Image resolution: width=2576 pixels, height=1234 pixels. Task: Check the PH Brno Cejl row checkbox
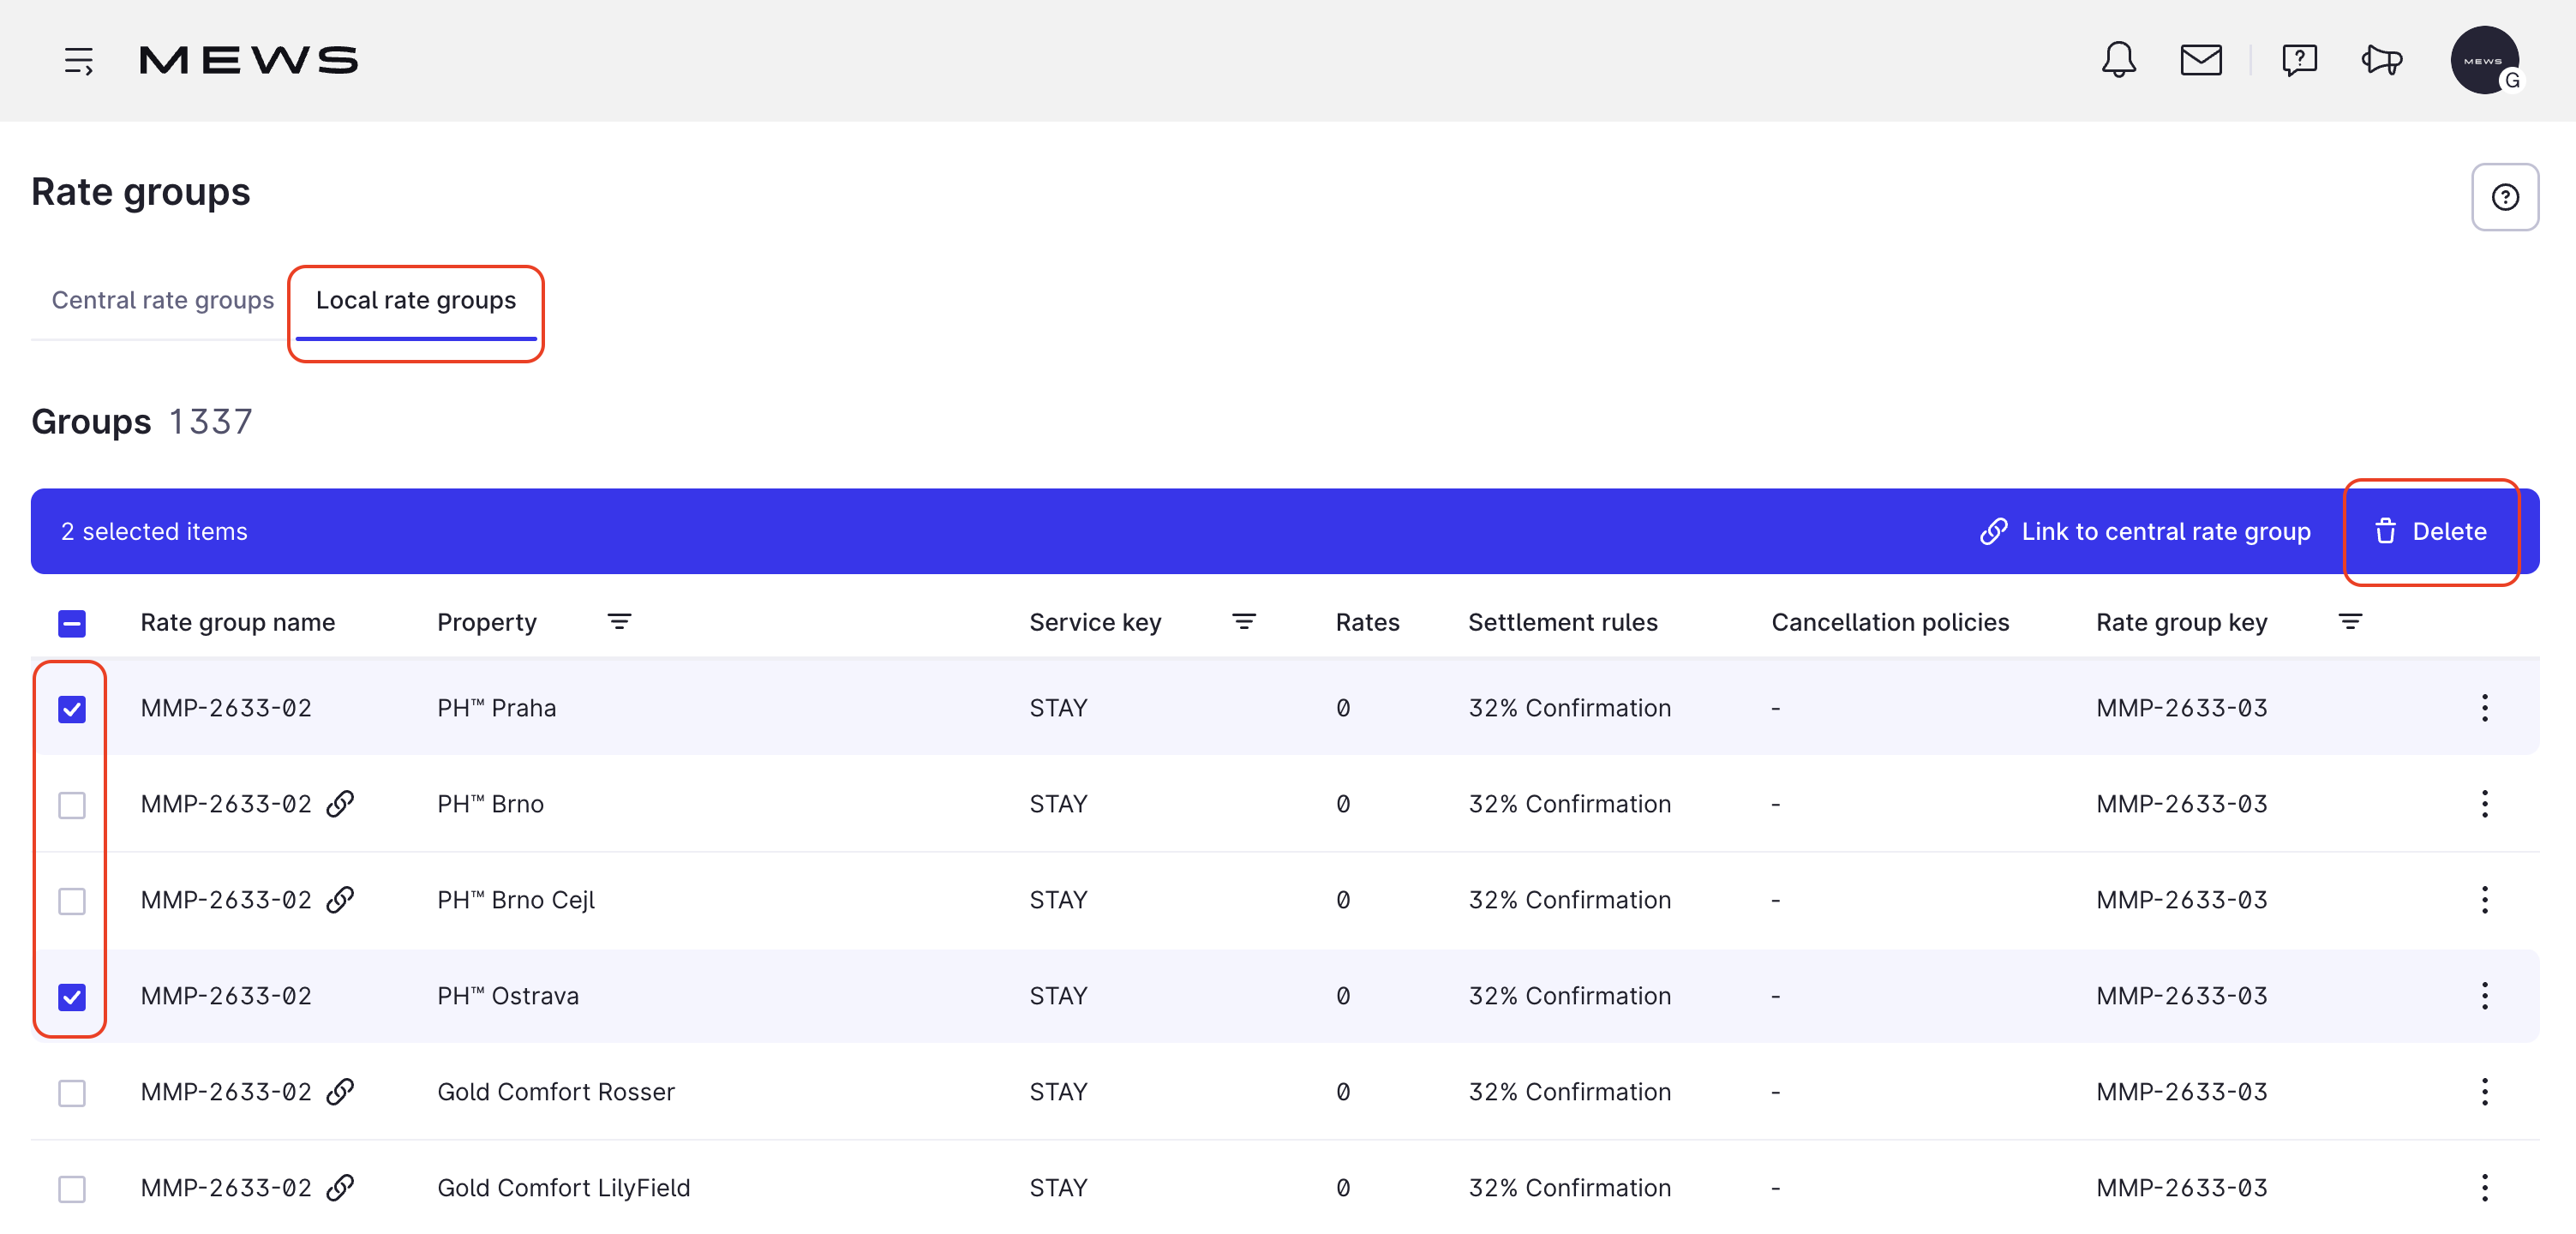(72, 901)
